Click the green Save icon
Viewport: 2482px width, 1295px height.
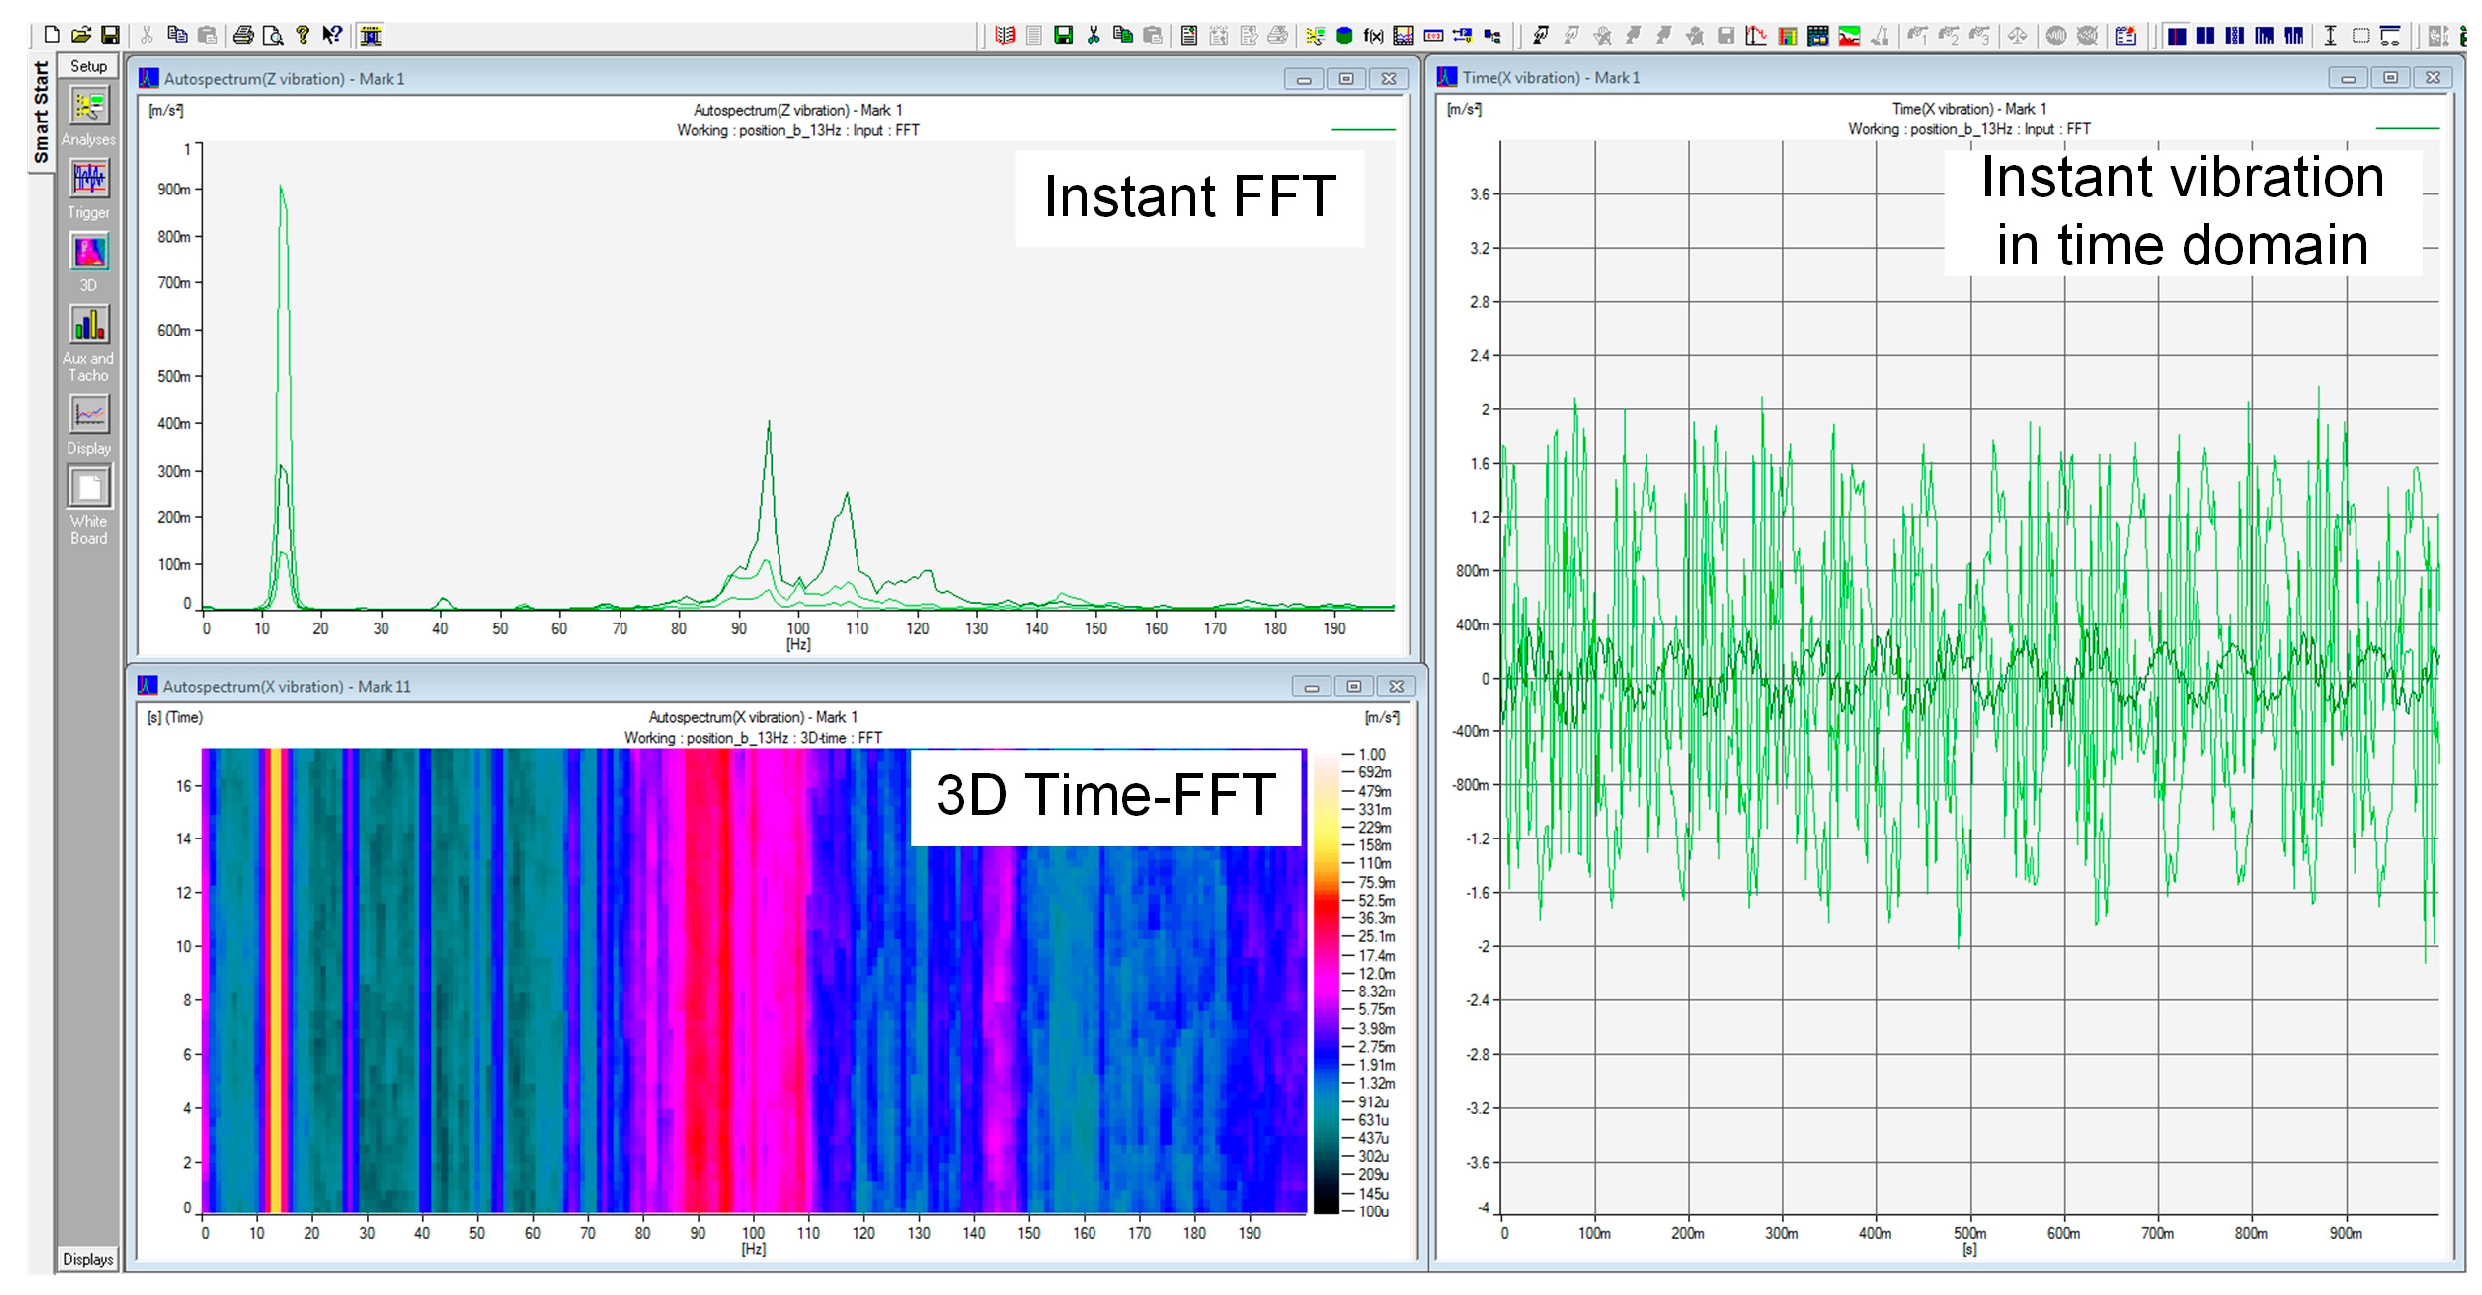click(x=1063, y=36)
